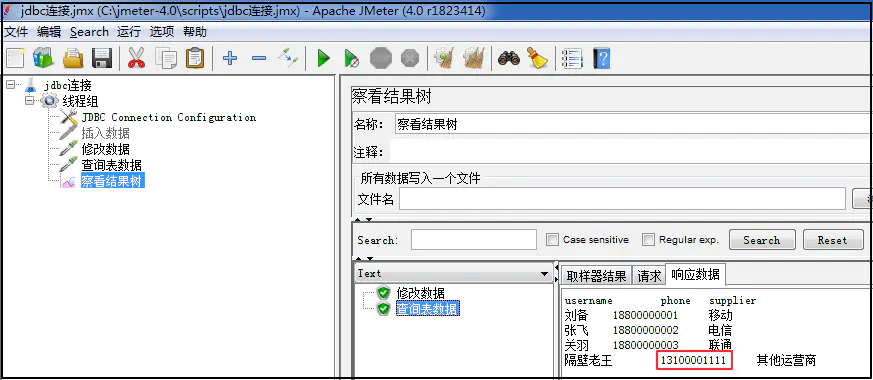Viewport: 873px width, 380px height.
Task: Click the Help question mark icon
Action: pos(602,58)
